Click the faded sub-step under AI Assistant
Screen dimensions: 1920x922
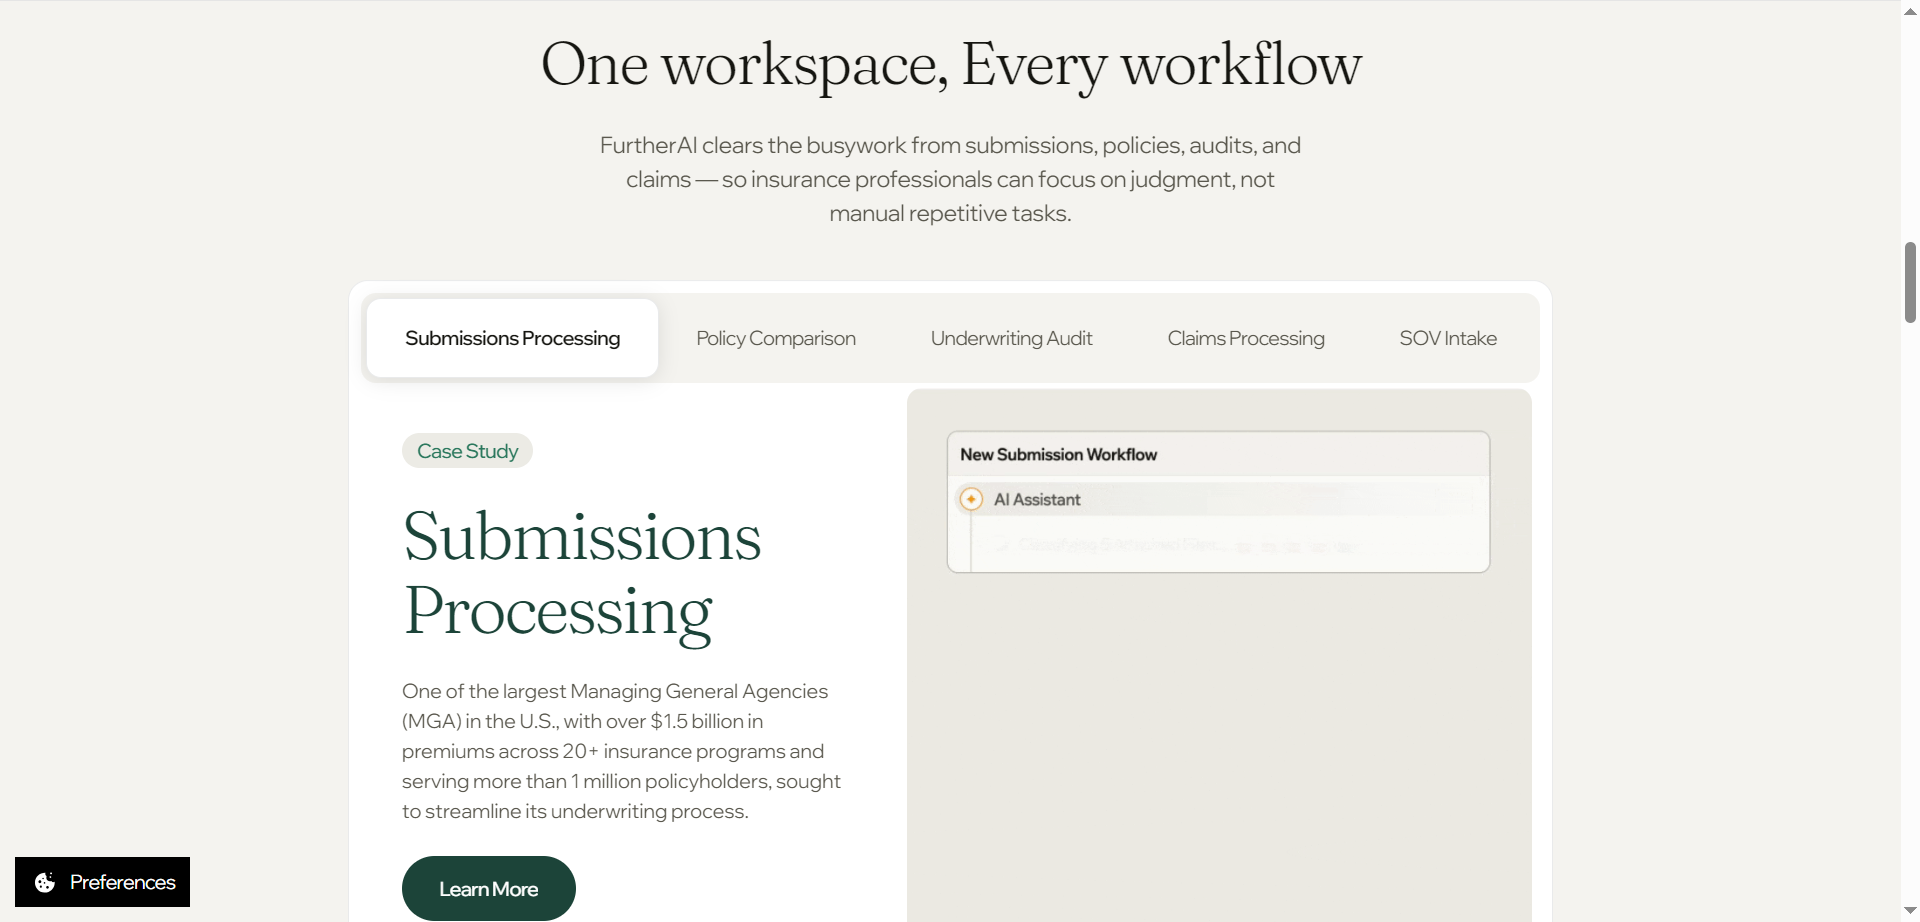1120,546
